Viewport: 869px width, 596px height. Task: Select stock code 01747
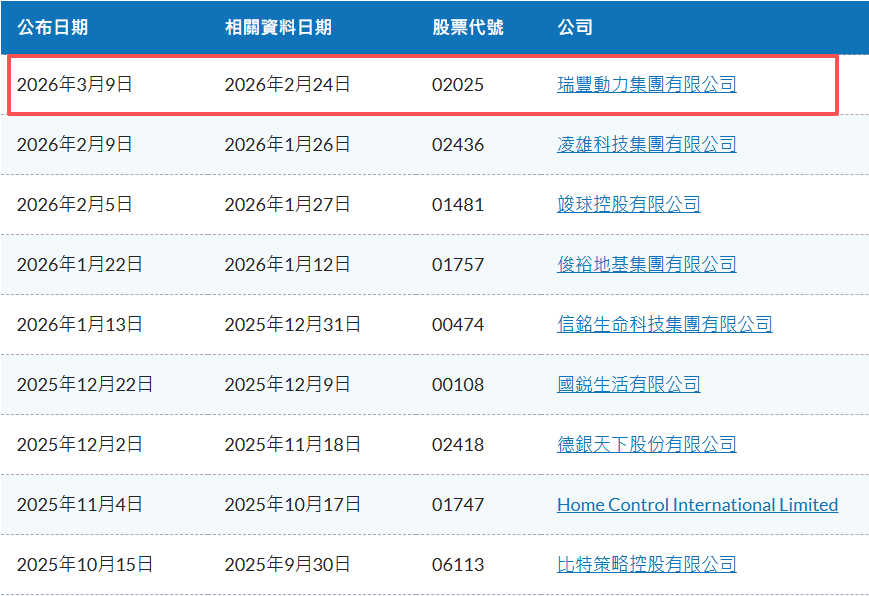[x=458, y=505]
